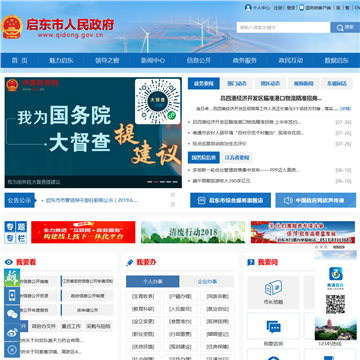Click the 市长信箱 mailbox icon
The height and width of the screenshot is (360, 360).
273,288
